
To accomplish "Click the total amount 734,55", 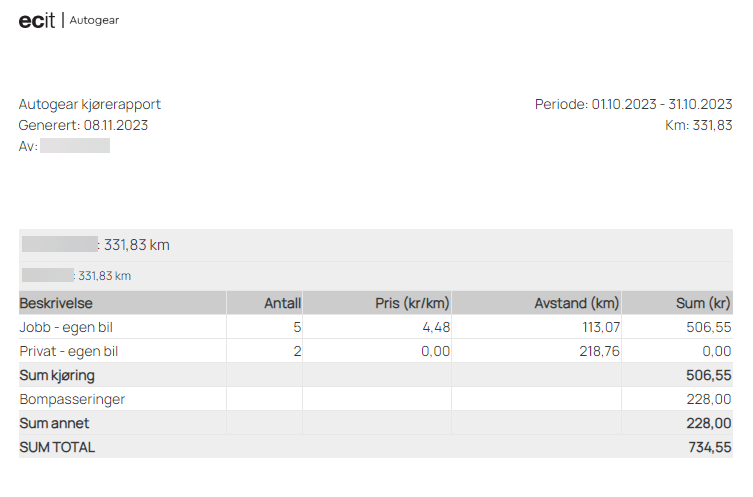I will tap(709, 448).
